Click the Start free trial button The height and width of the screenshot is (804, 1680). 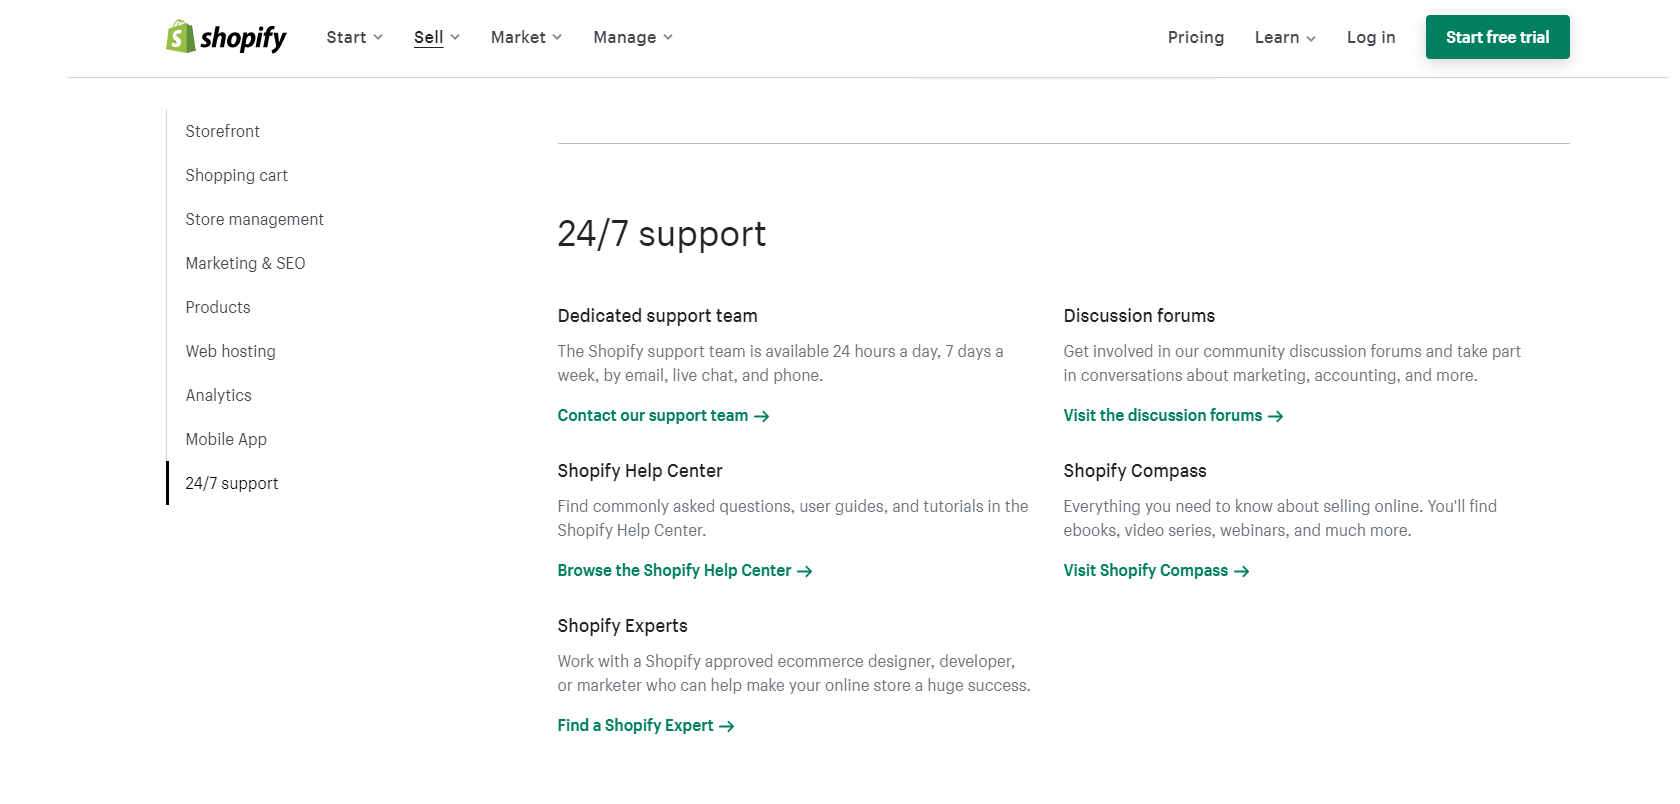tap(1498, 37)
